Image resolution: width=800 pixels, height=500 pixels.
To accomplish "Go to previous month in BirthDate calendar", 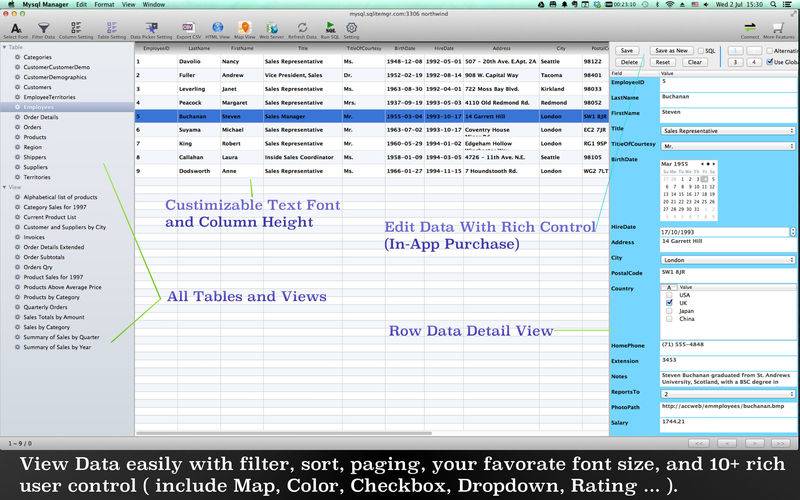I will click(x=703, y=164).
